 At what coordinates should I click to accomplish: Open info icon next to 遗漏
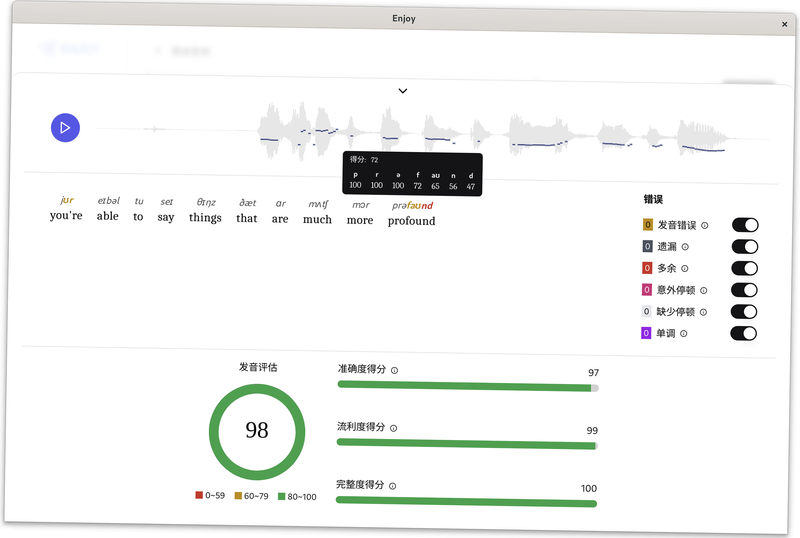[x=685, y=247]
